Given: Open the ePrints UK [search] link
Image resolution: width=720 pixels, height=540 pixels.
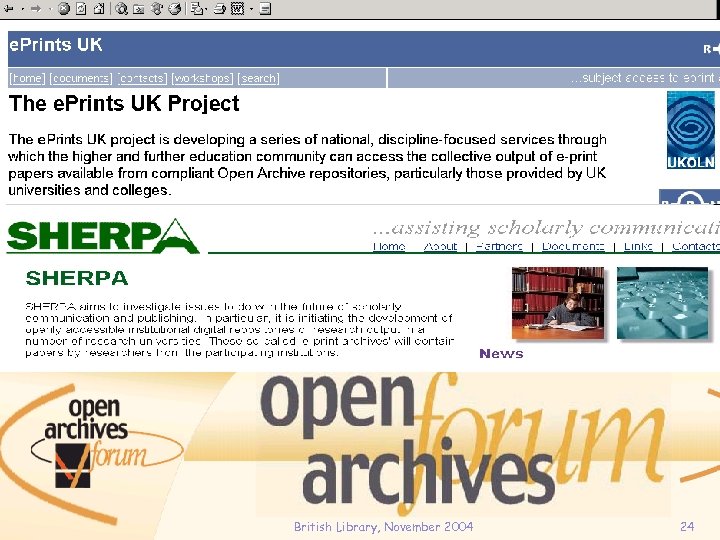Looking at the screenshot, I should [258, 79].
